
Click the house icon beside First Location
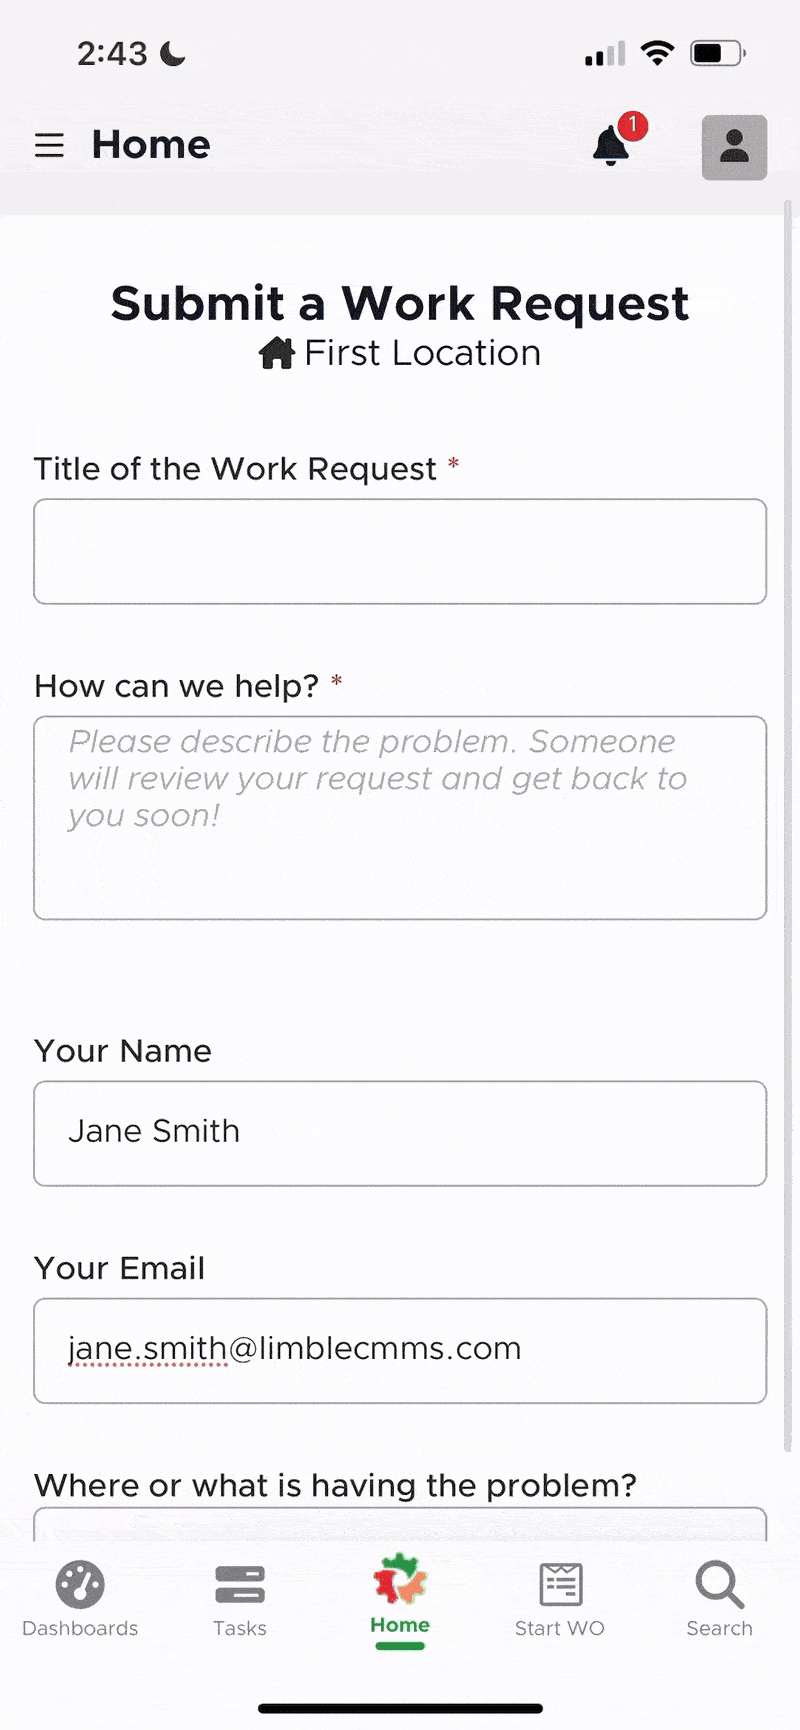click(x=277, y=353)
